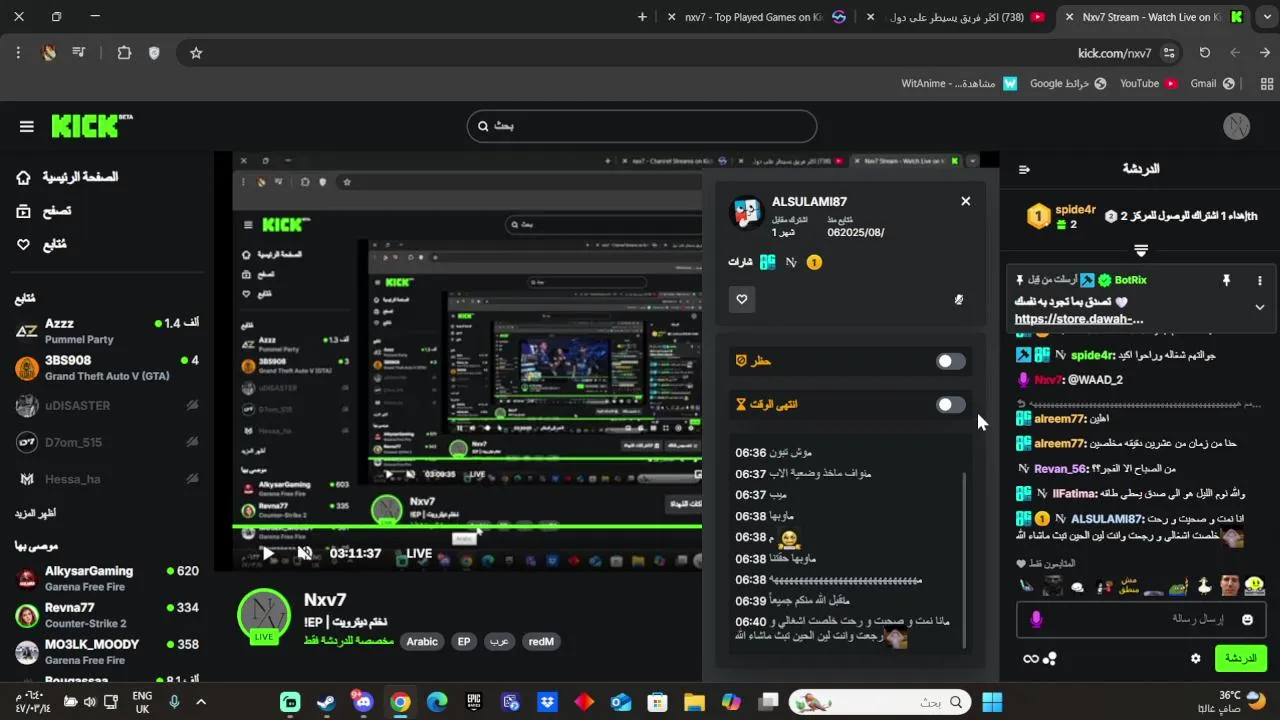Open Hessa_ha channel in sidebar
This screenshot has width=1280, height=720.
[x=107, y=479]
